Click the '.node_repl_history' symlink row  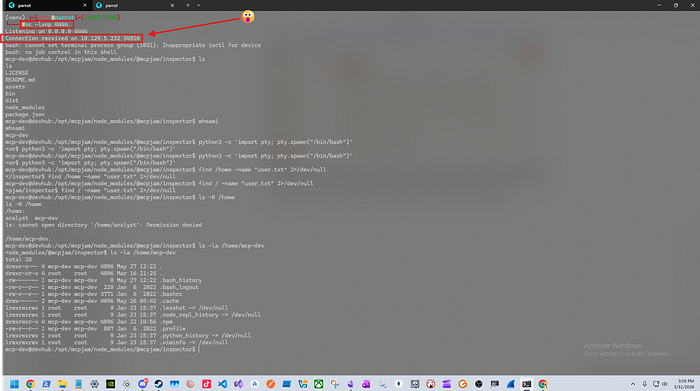point(133,315)
